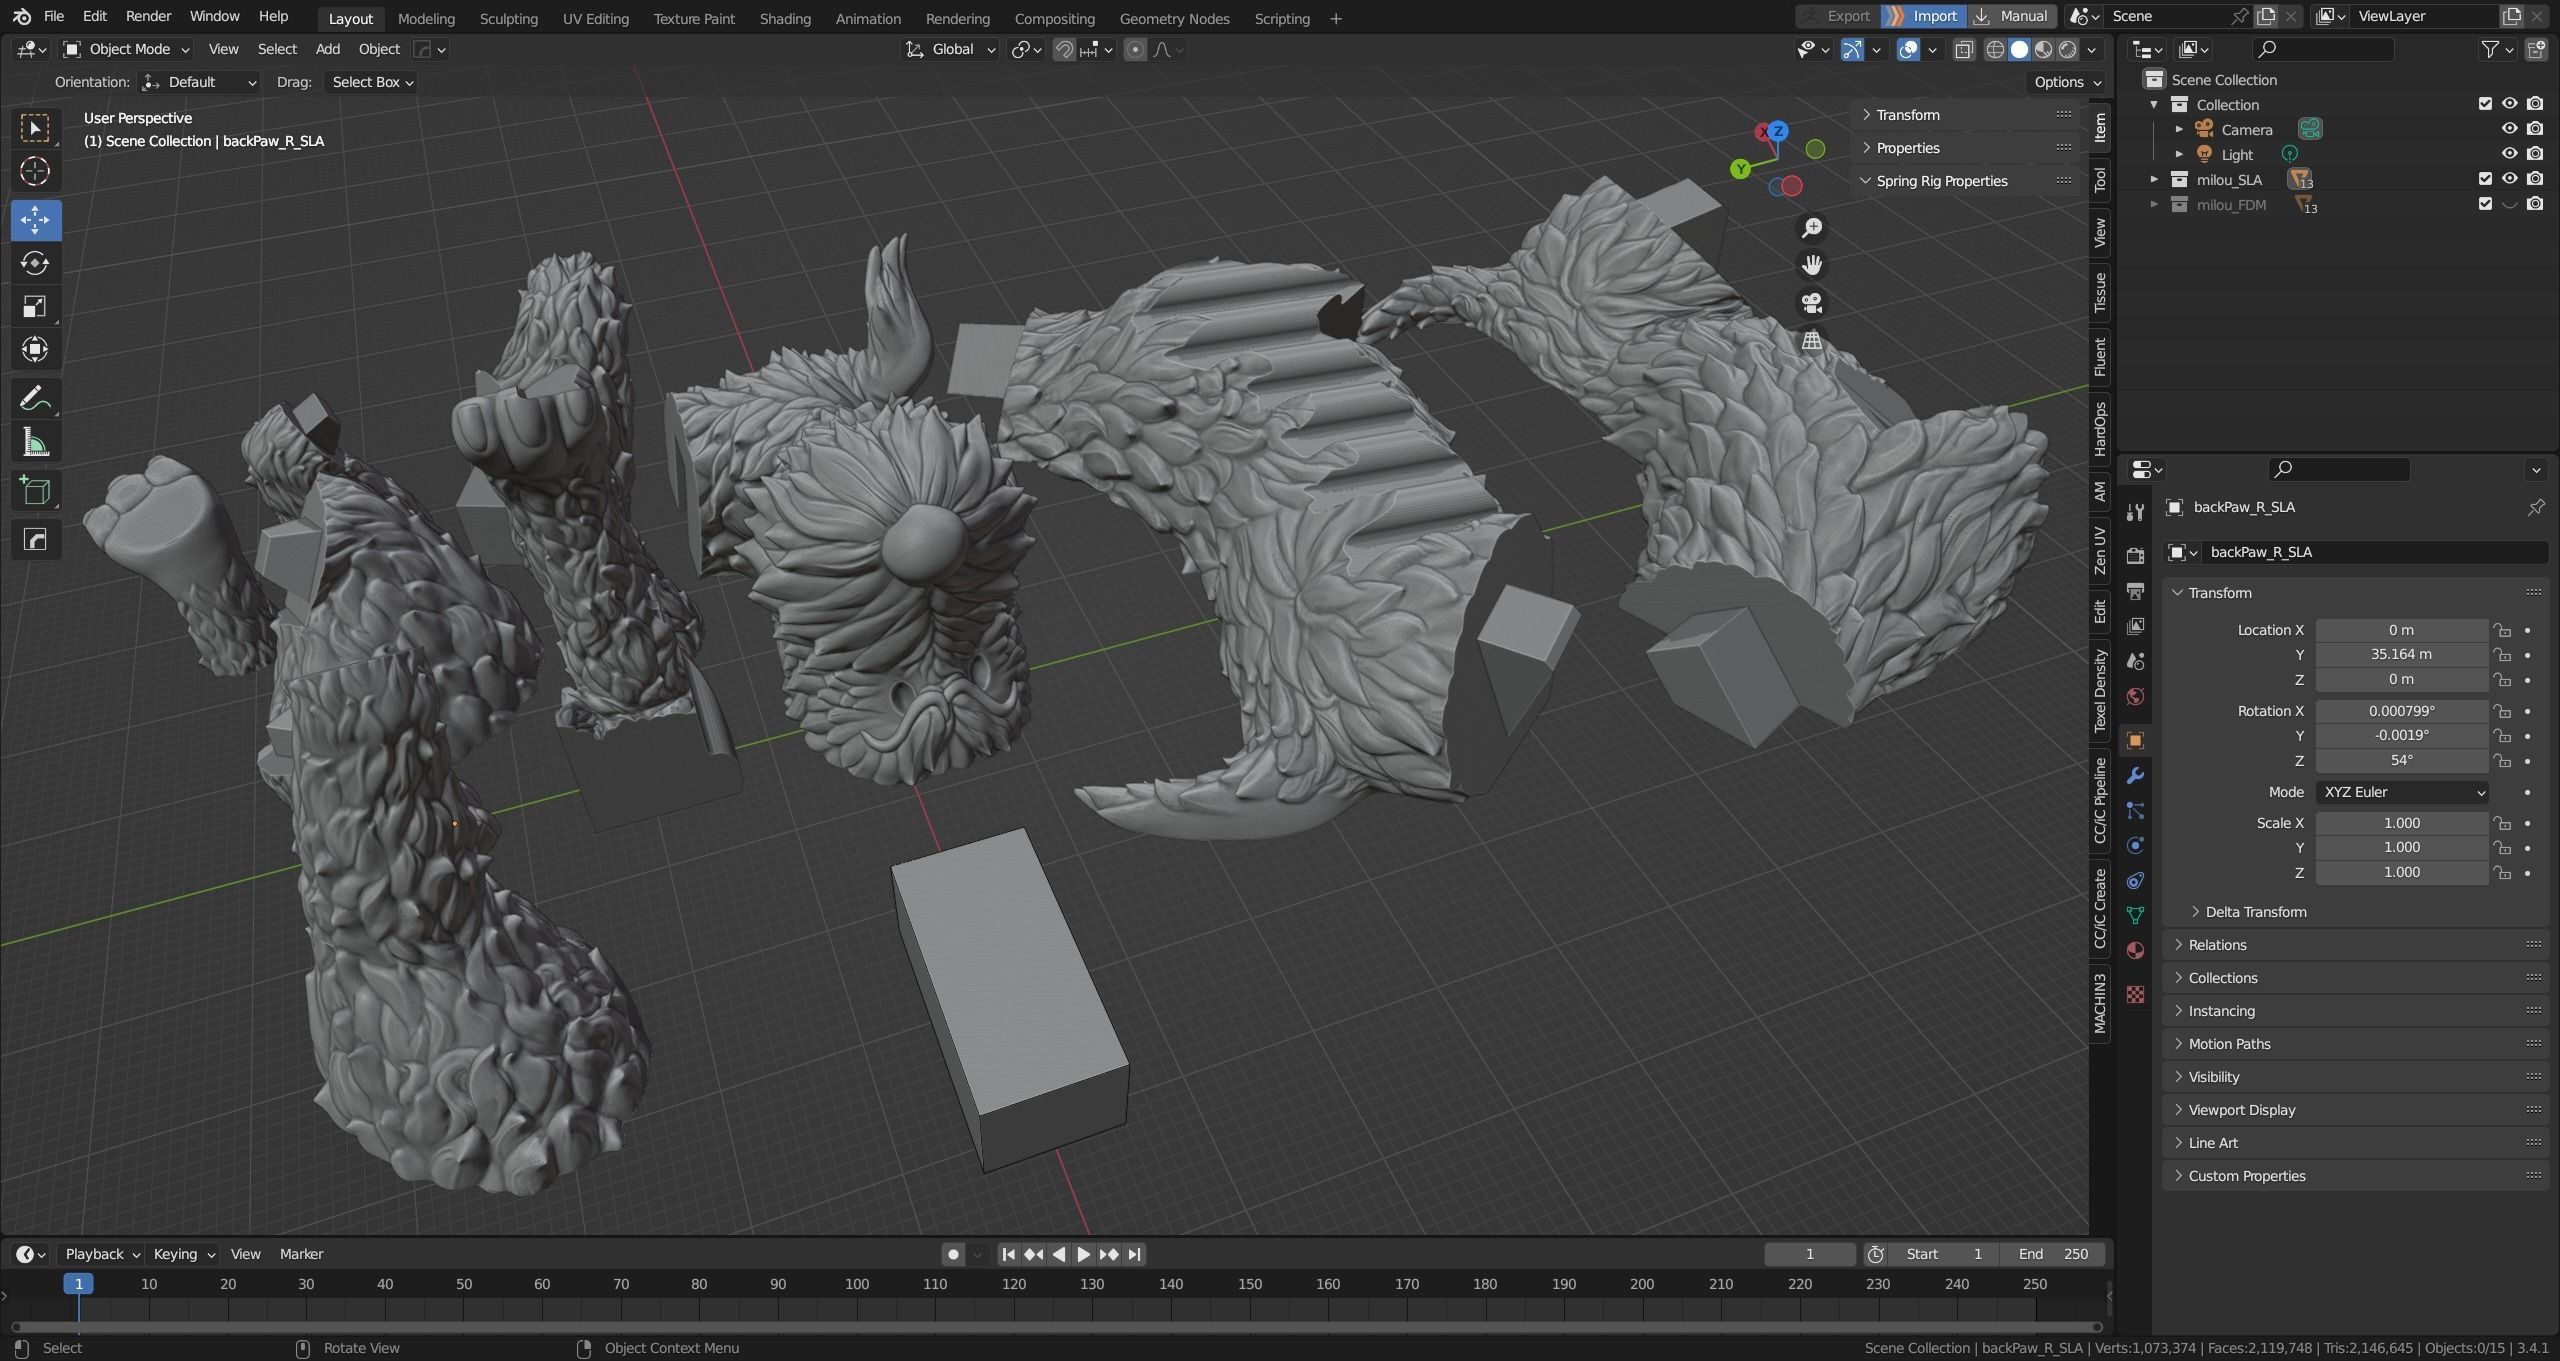2560x1361 pixels.
Task: Uncheck the milou_FDM collection checkbox
Action: click(x=2485, y=204)
